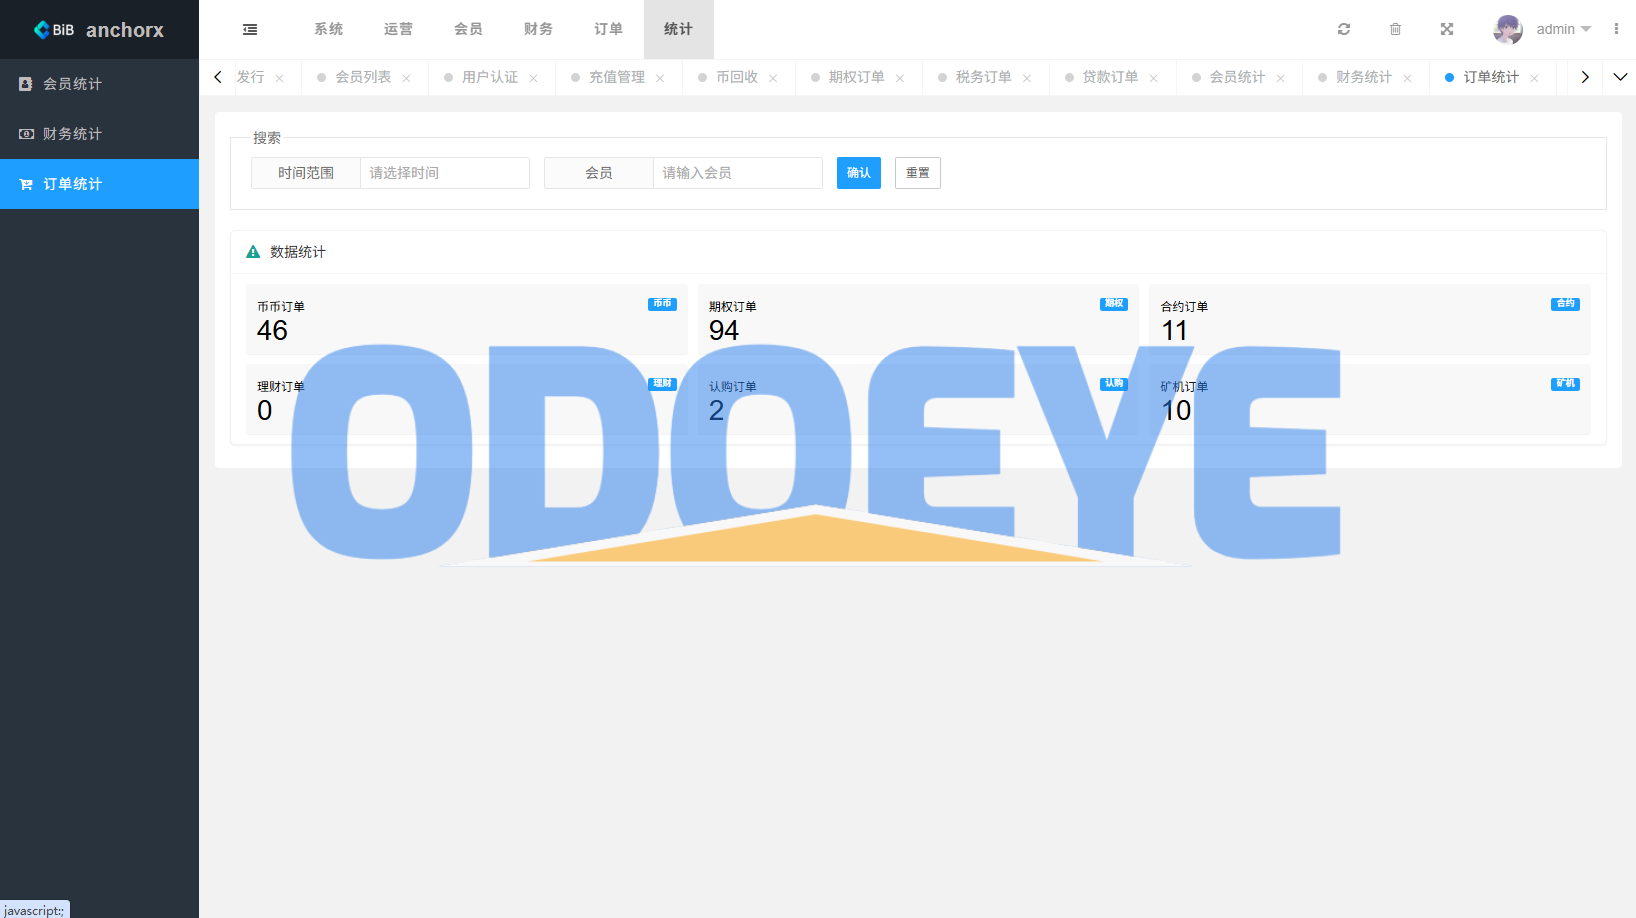The image size is (1636, 918).
Task: Click the trash clear-cache icon
Action: click(x=1395, y=30)
